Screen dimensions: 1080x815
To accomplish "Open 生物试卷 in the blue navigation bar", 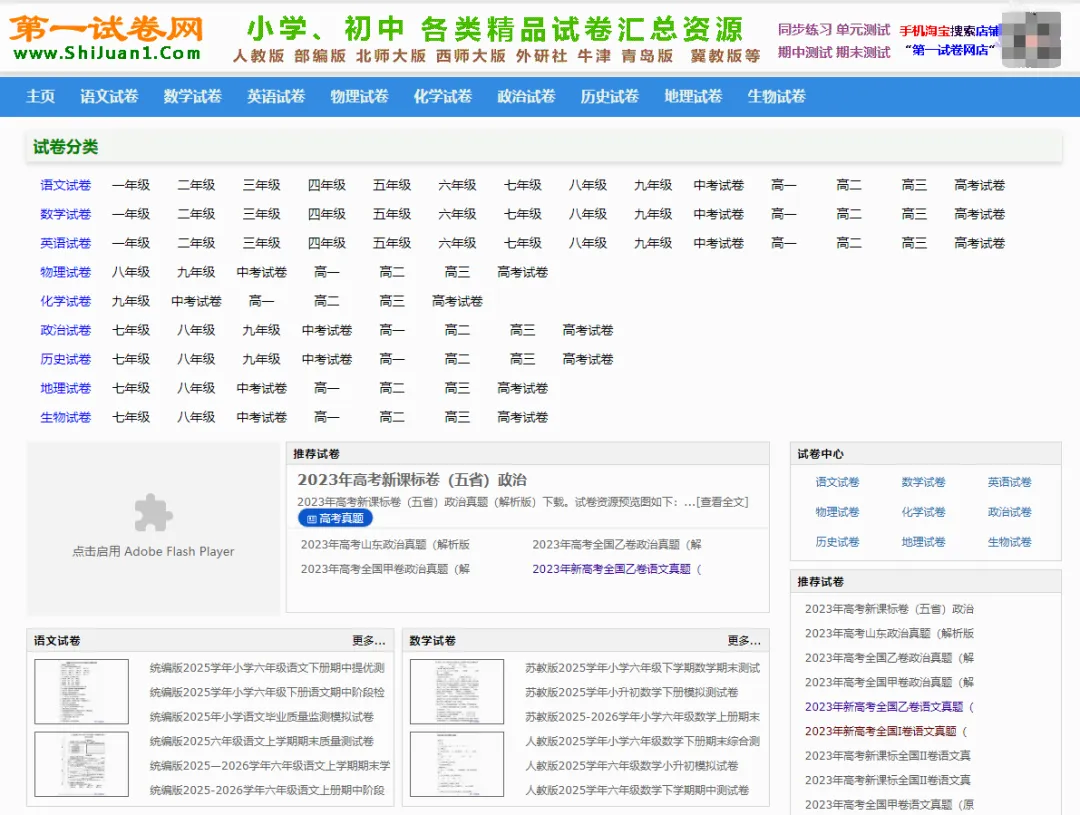I will click(x=776, y=96).
